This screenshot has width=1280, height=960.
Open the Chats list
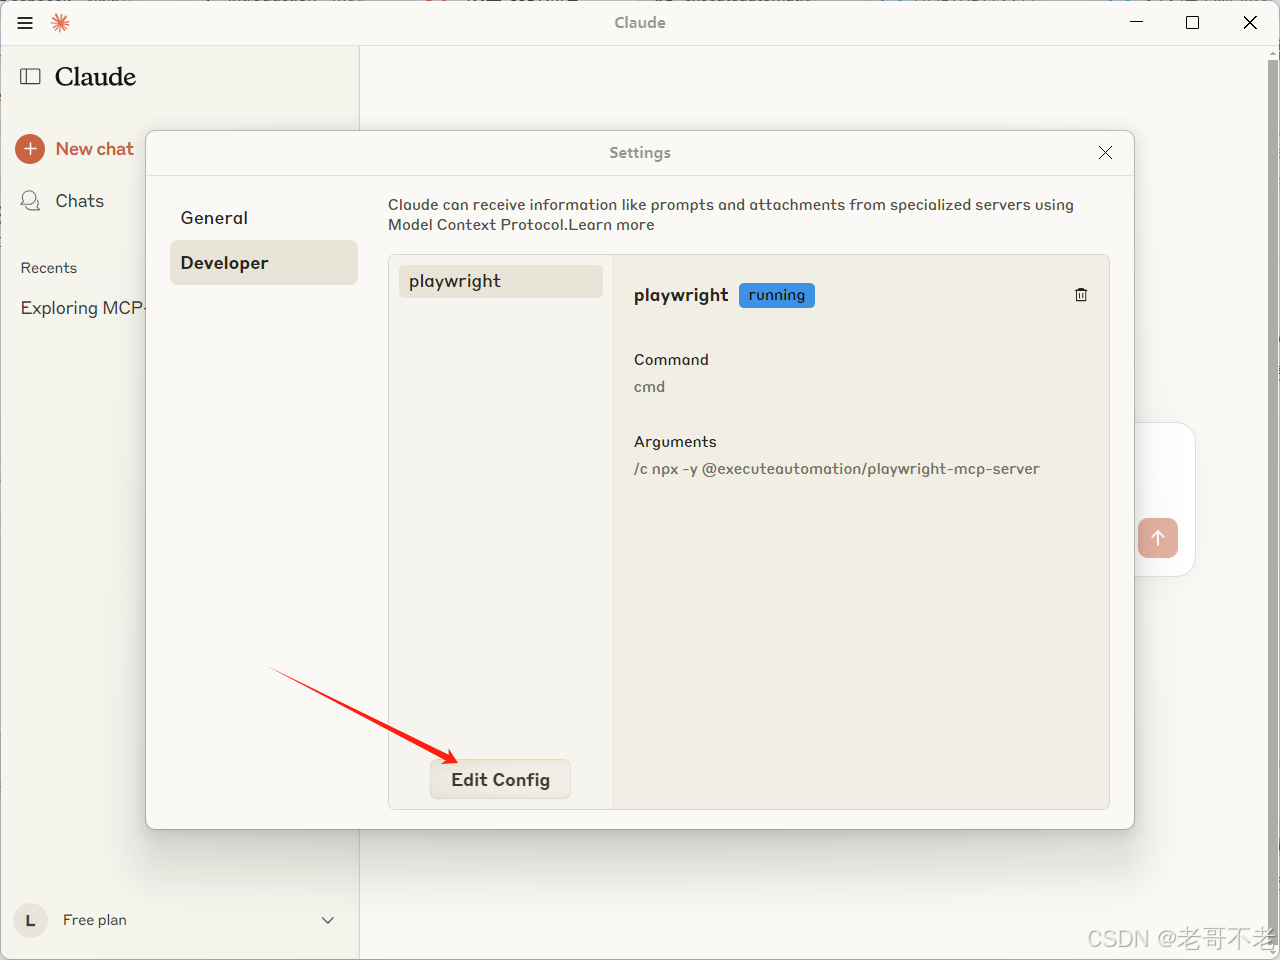(x=80, y=201)
